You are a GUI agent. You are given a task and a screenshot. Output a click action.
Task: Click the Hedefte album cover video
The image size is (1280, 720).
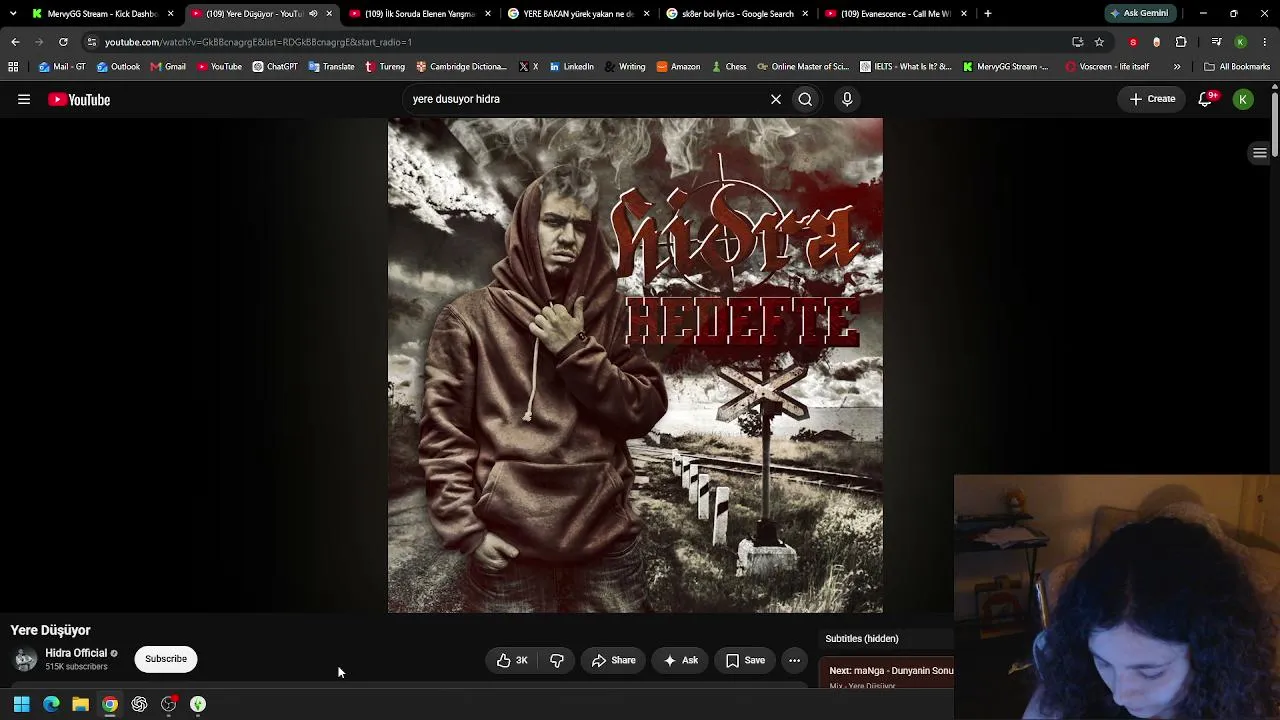click(635, 365)
